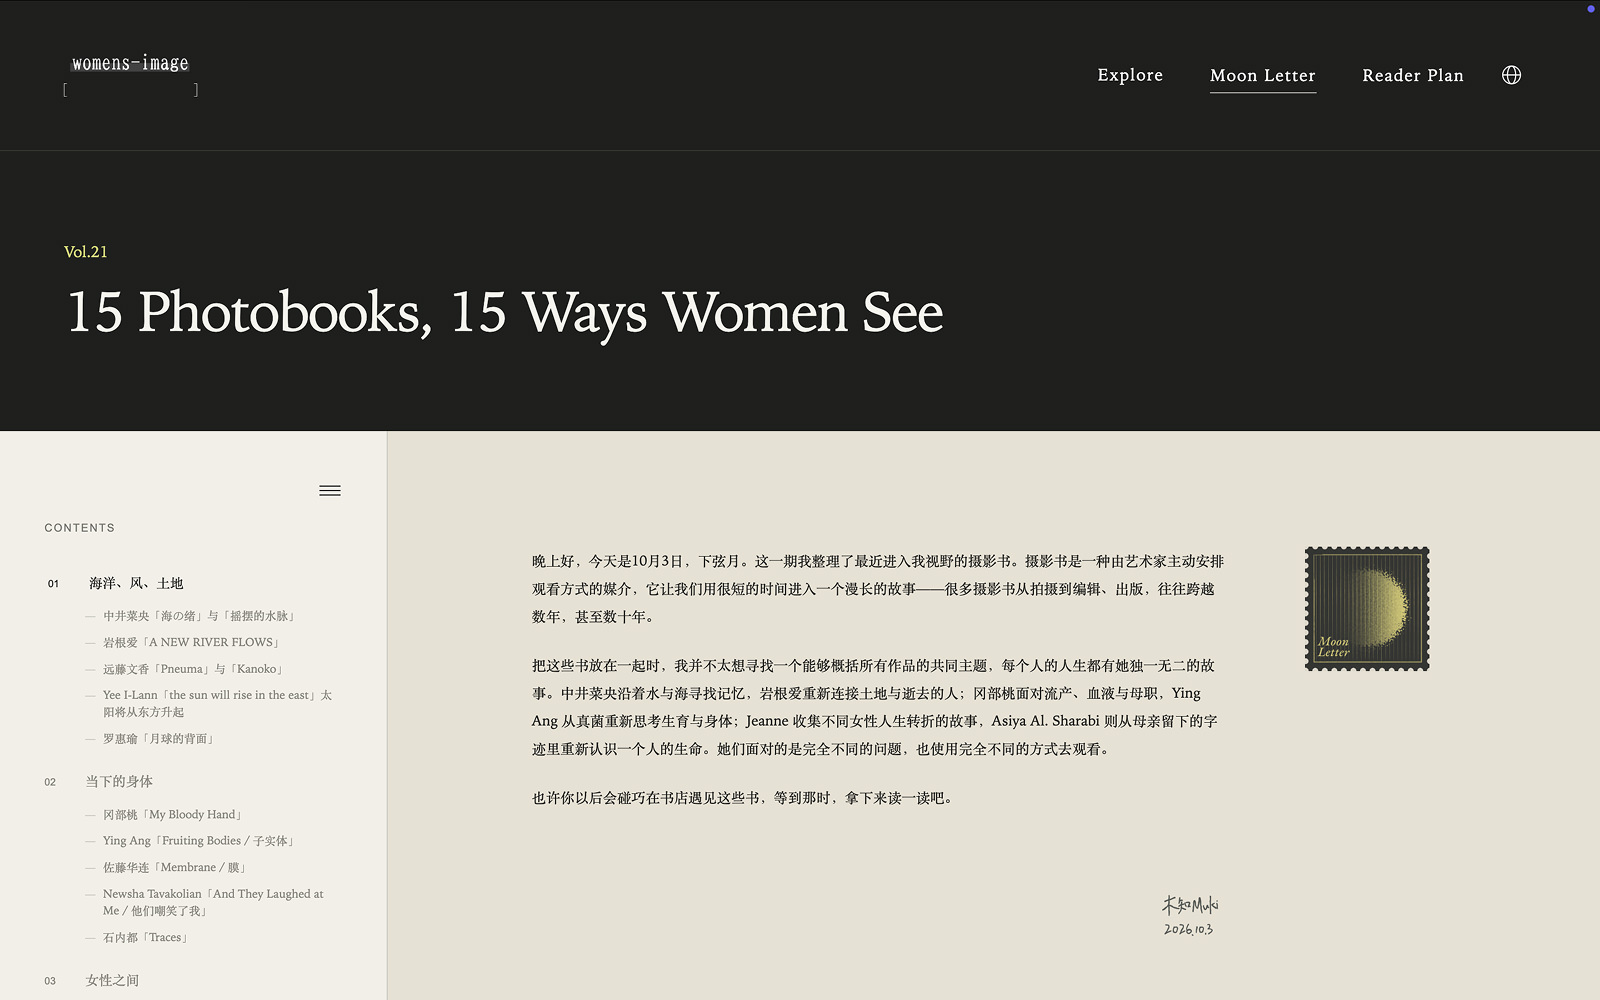This screenshot has height=1000, width=1600.
Task: Open 冈部桃 My Bloody Hand entry
Action: tap(173, 815)
